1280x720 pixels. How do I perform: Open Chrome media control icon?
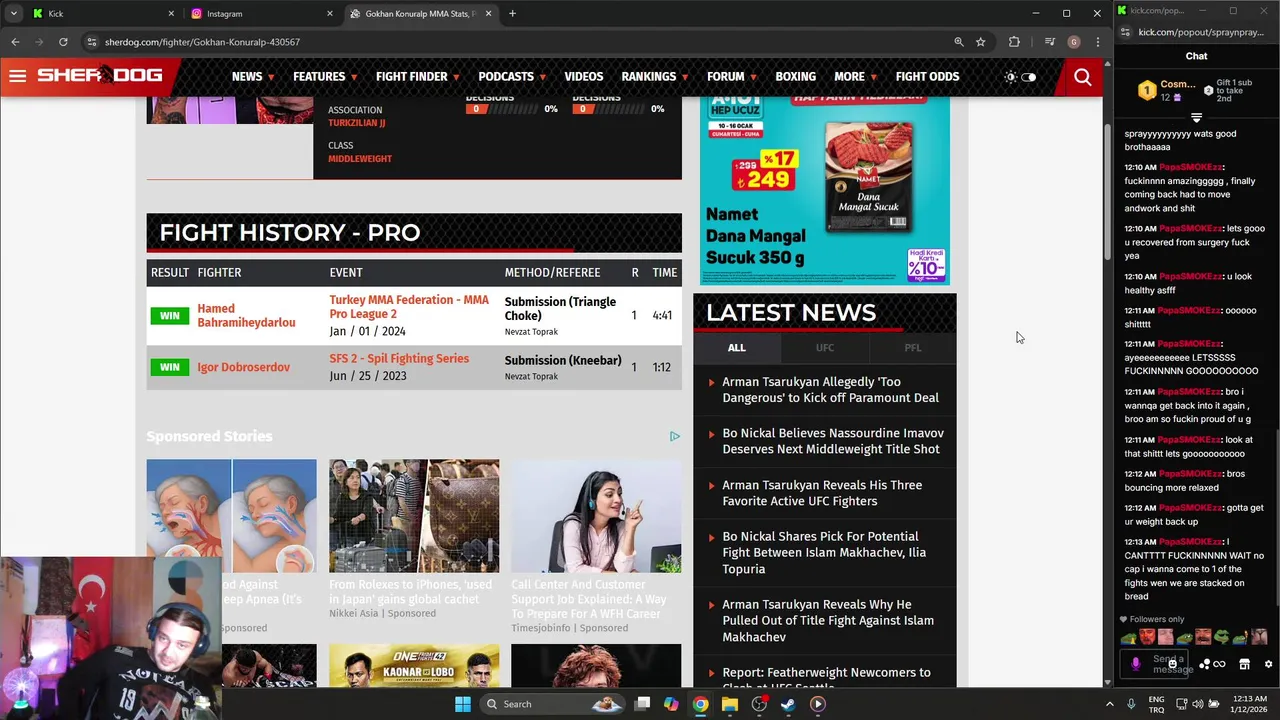(x=1049, y=42)
